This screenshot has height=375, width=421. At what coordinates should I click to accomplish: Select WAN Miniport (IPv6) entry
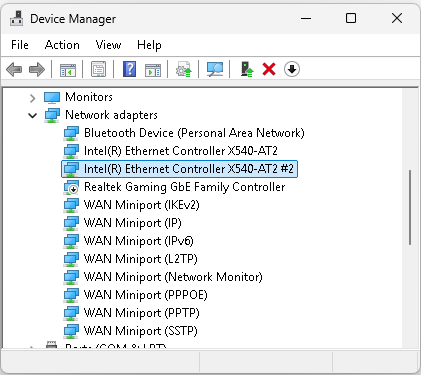[138, 241]
